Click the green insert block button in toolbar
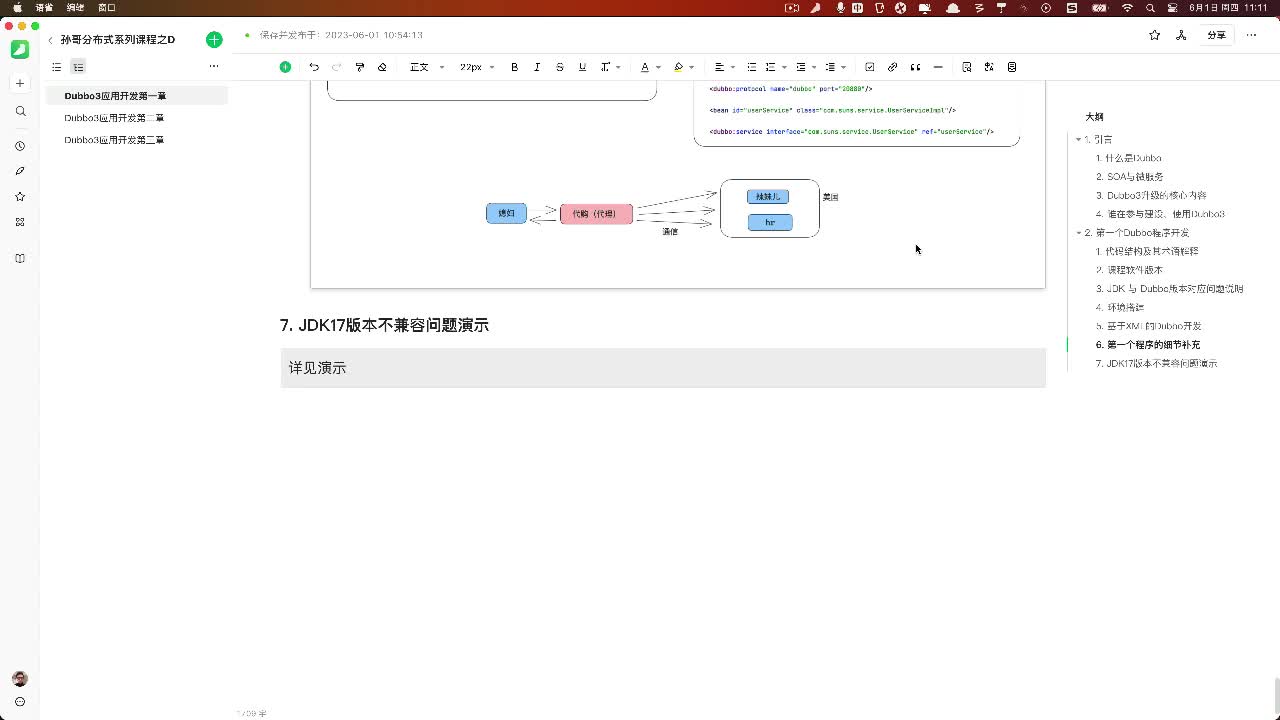The width and height of the screenshot is (1280, 720). (x=285, y=67)
